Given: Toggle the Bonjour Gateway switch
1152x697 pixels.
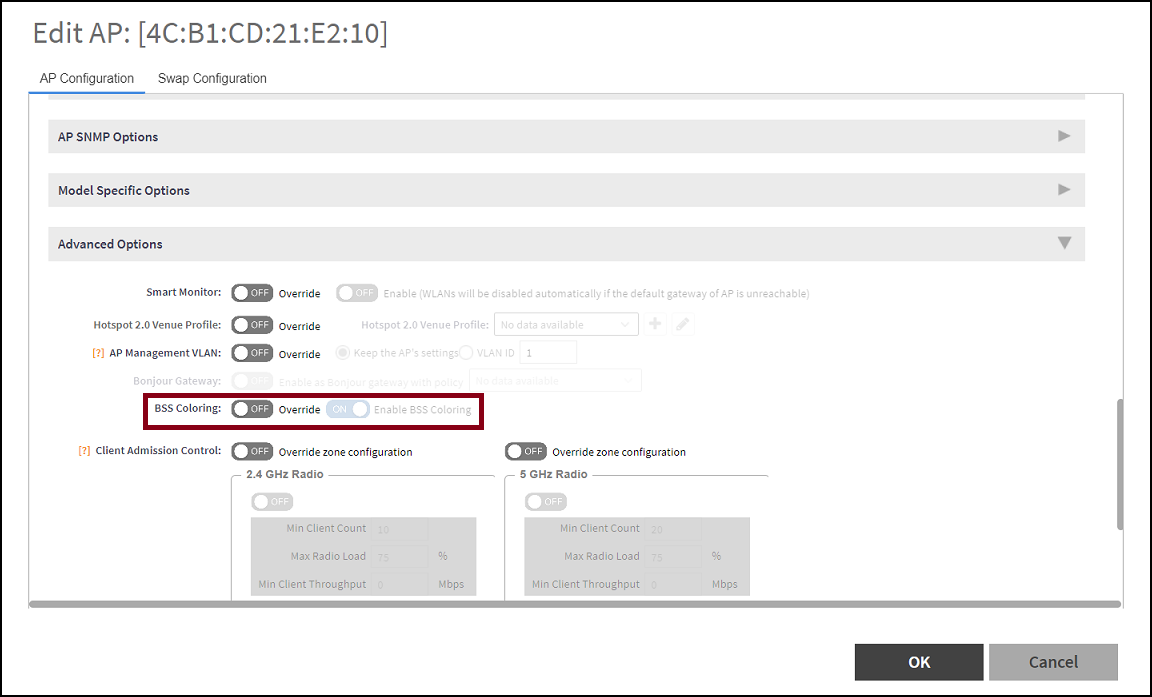Looking at the screenshot, I should coord(252,381).
